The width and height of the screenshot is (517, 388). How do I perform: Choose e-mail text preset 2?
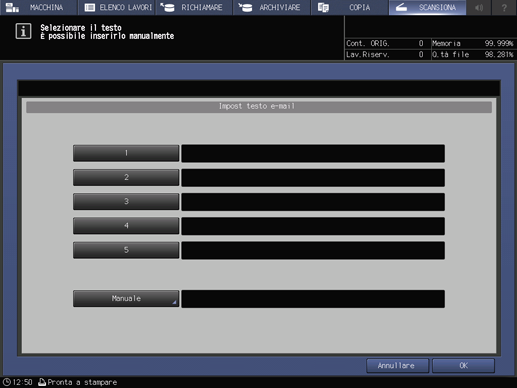tap(126, 177)
